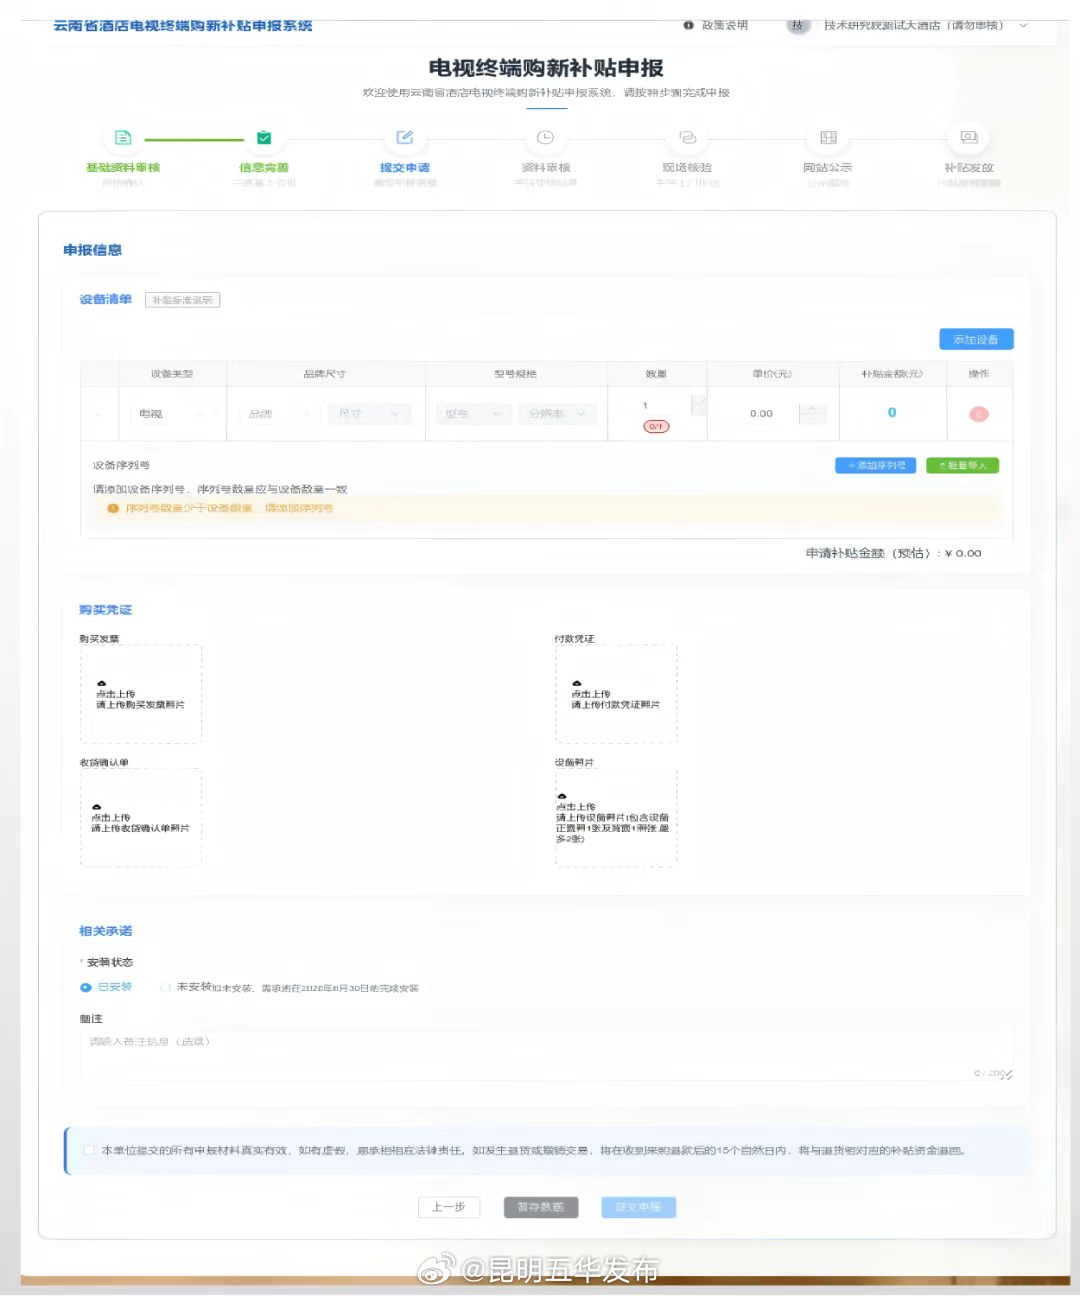Open the 政策说明 policy link
Image resolution: width=1080 pixels, height=1296 pixels.
click(716, 26)
